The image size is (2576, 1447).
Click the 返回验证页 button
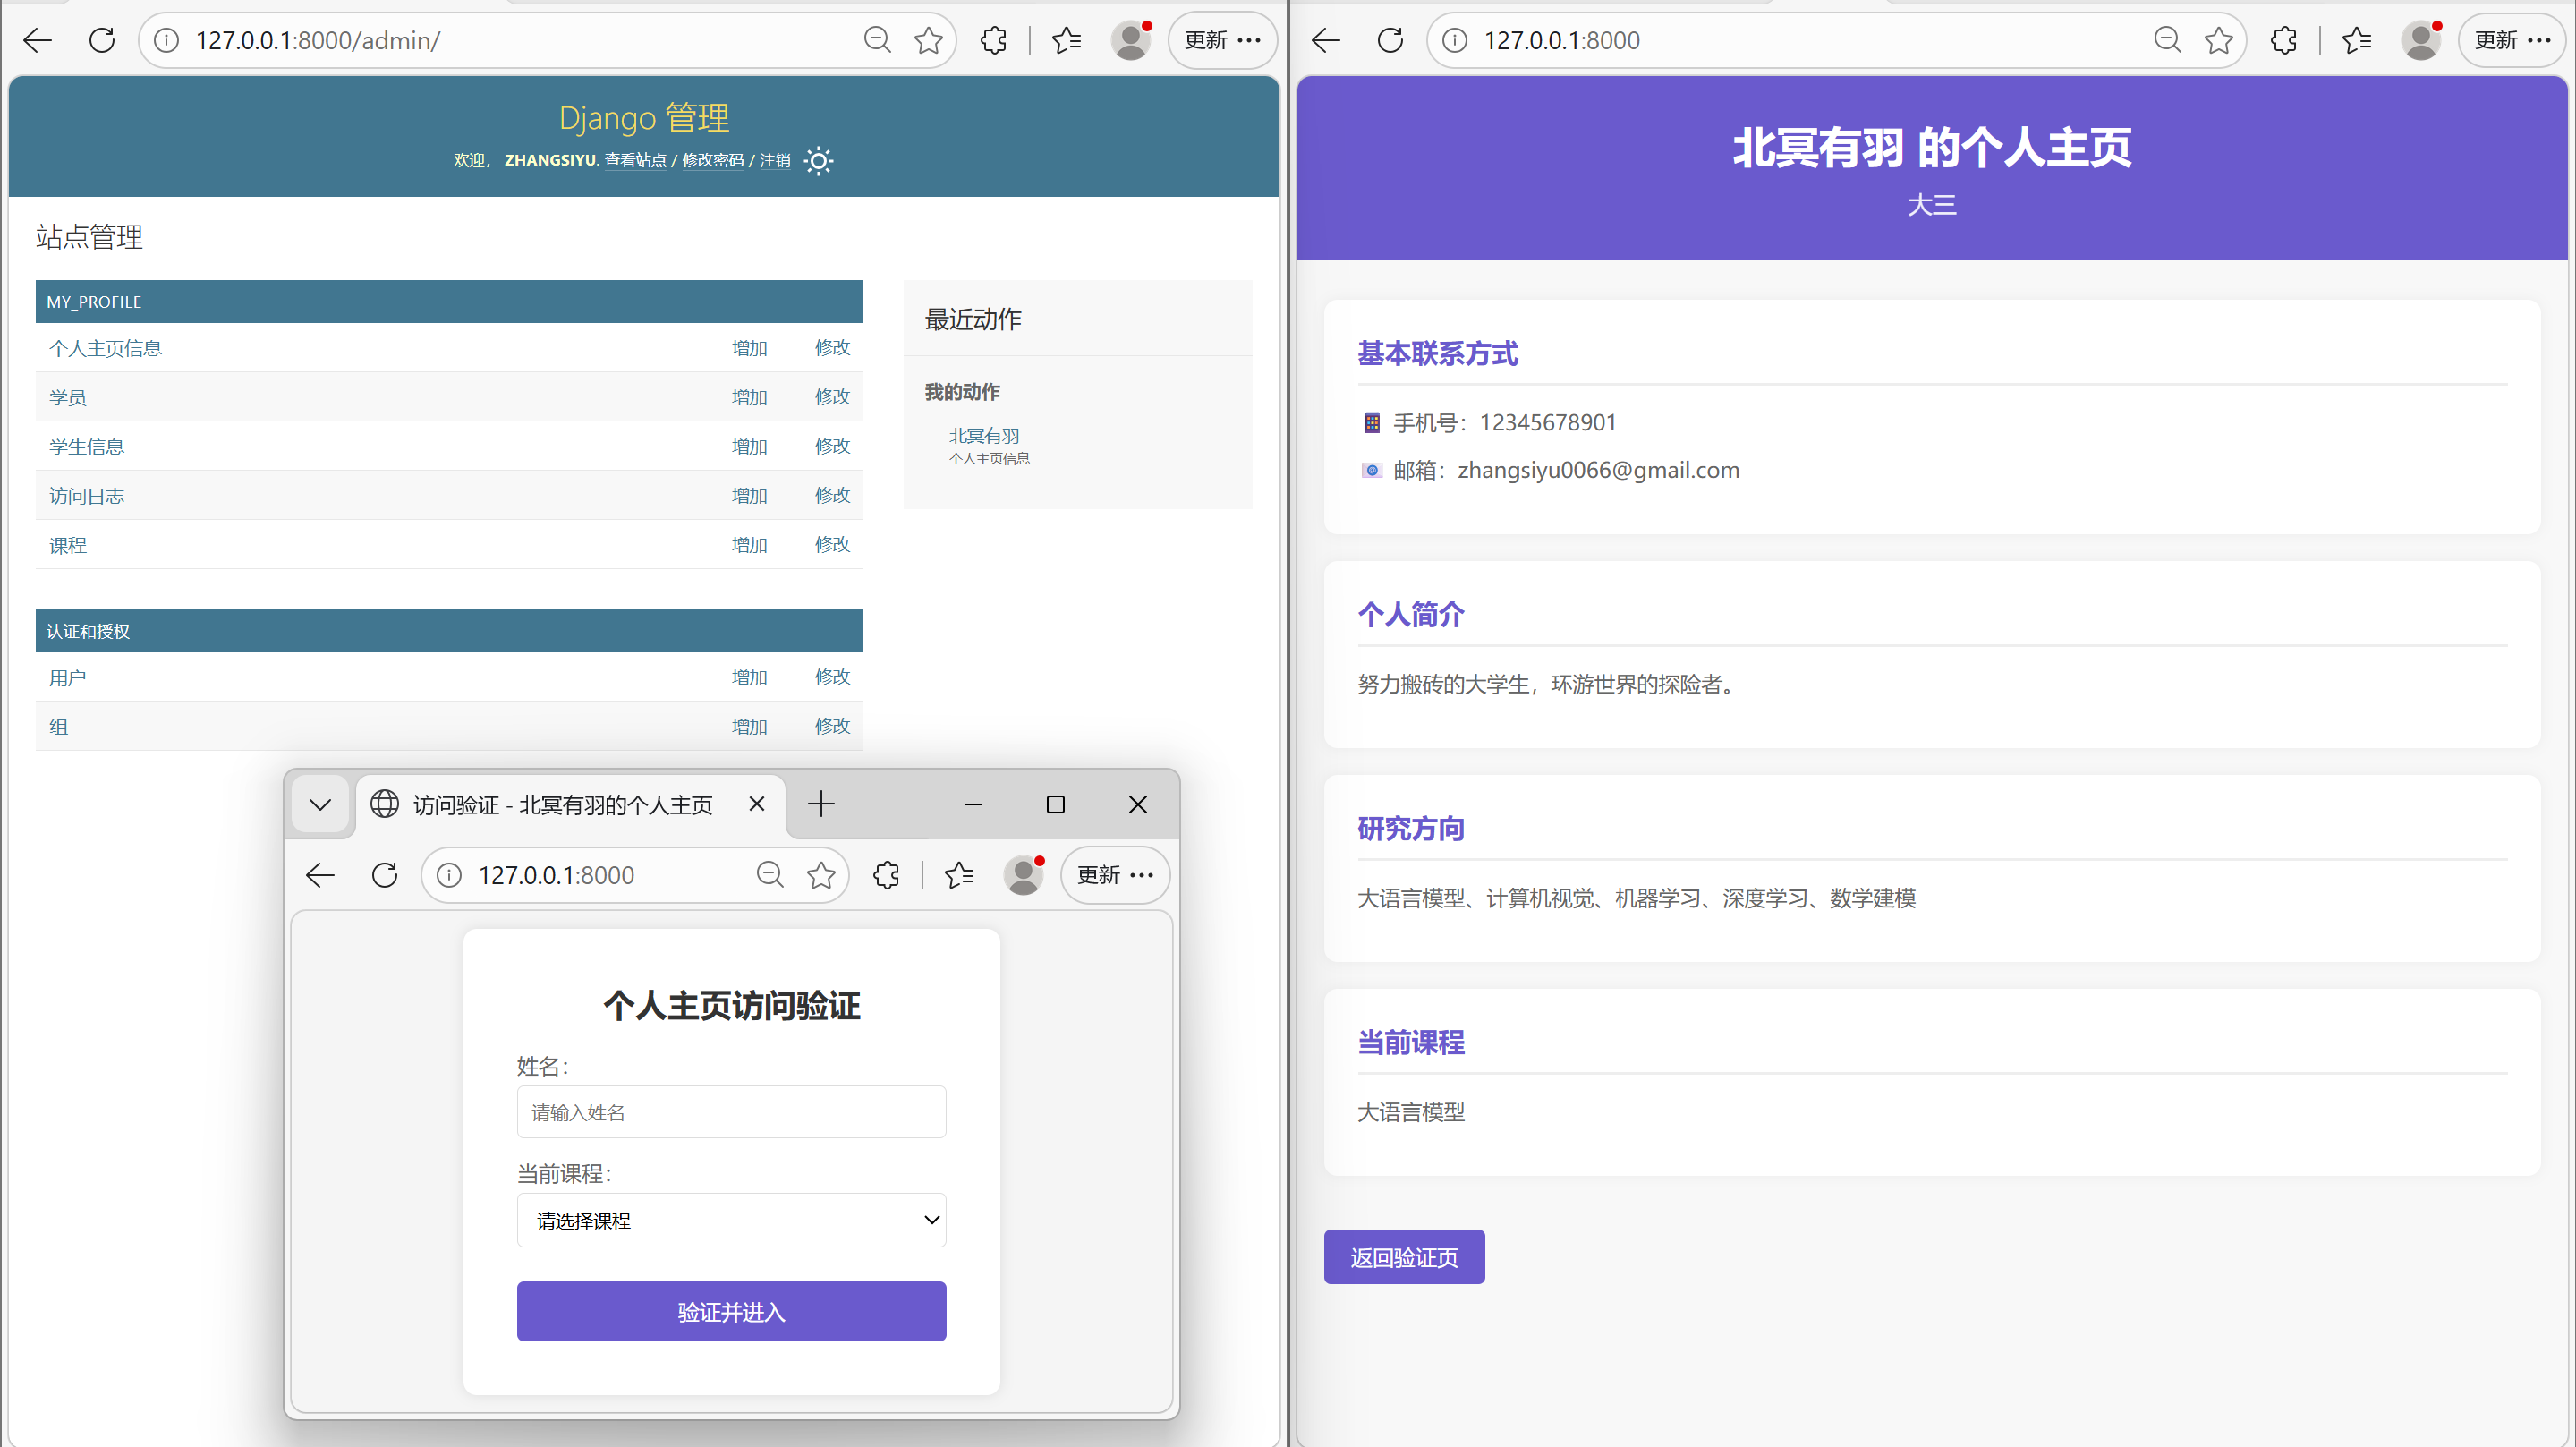tap(1403, 1257)
